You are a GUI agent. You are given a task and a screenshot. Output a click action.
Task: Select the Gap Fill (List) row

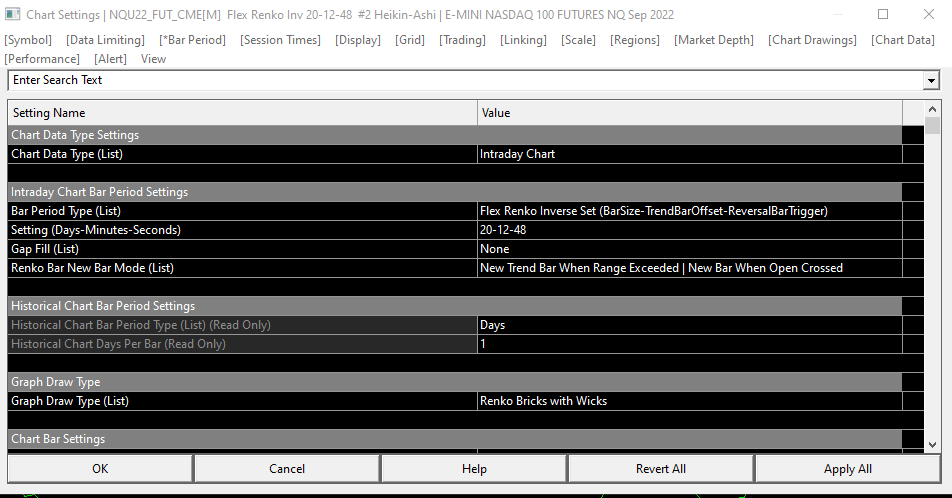click(x=243, y=249)
